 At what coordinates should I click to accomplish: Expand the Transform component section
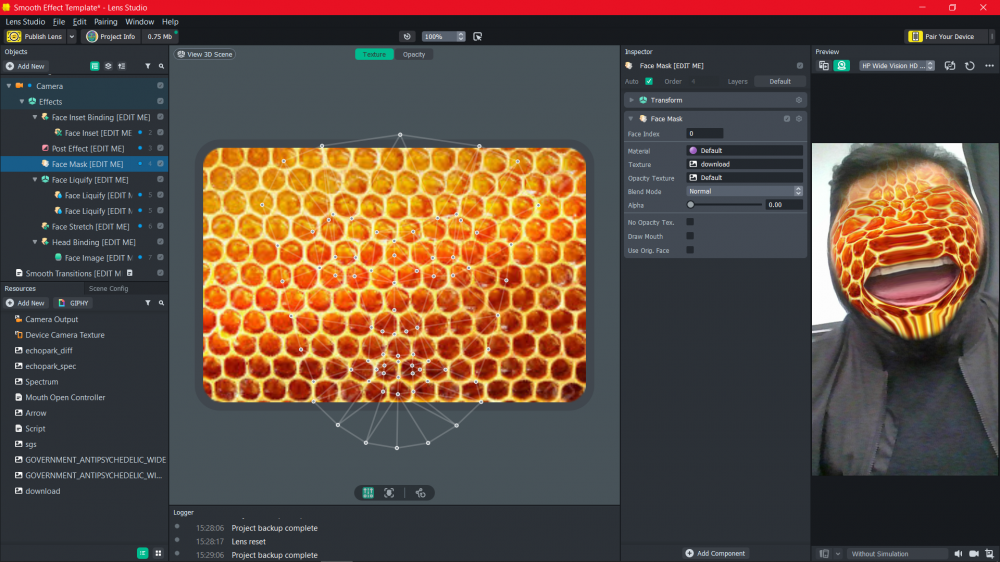632,100
